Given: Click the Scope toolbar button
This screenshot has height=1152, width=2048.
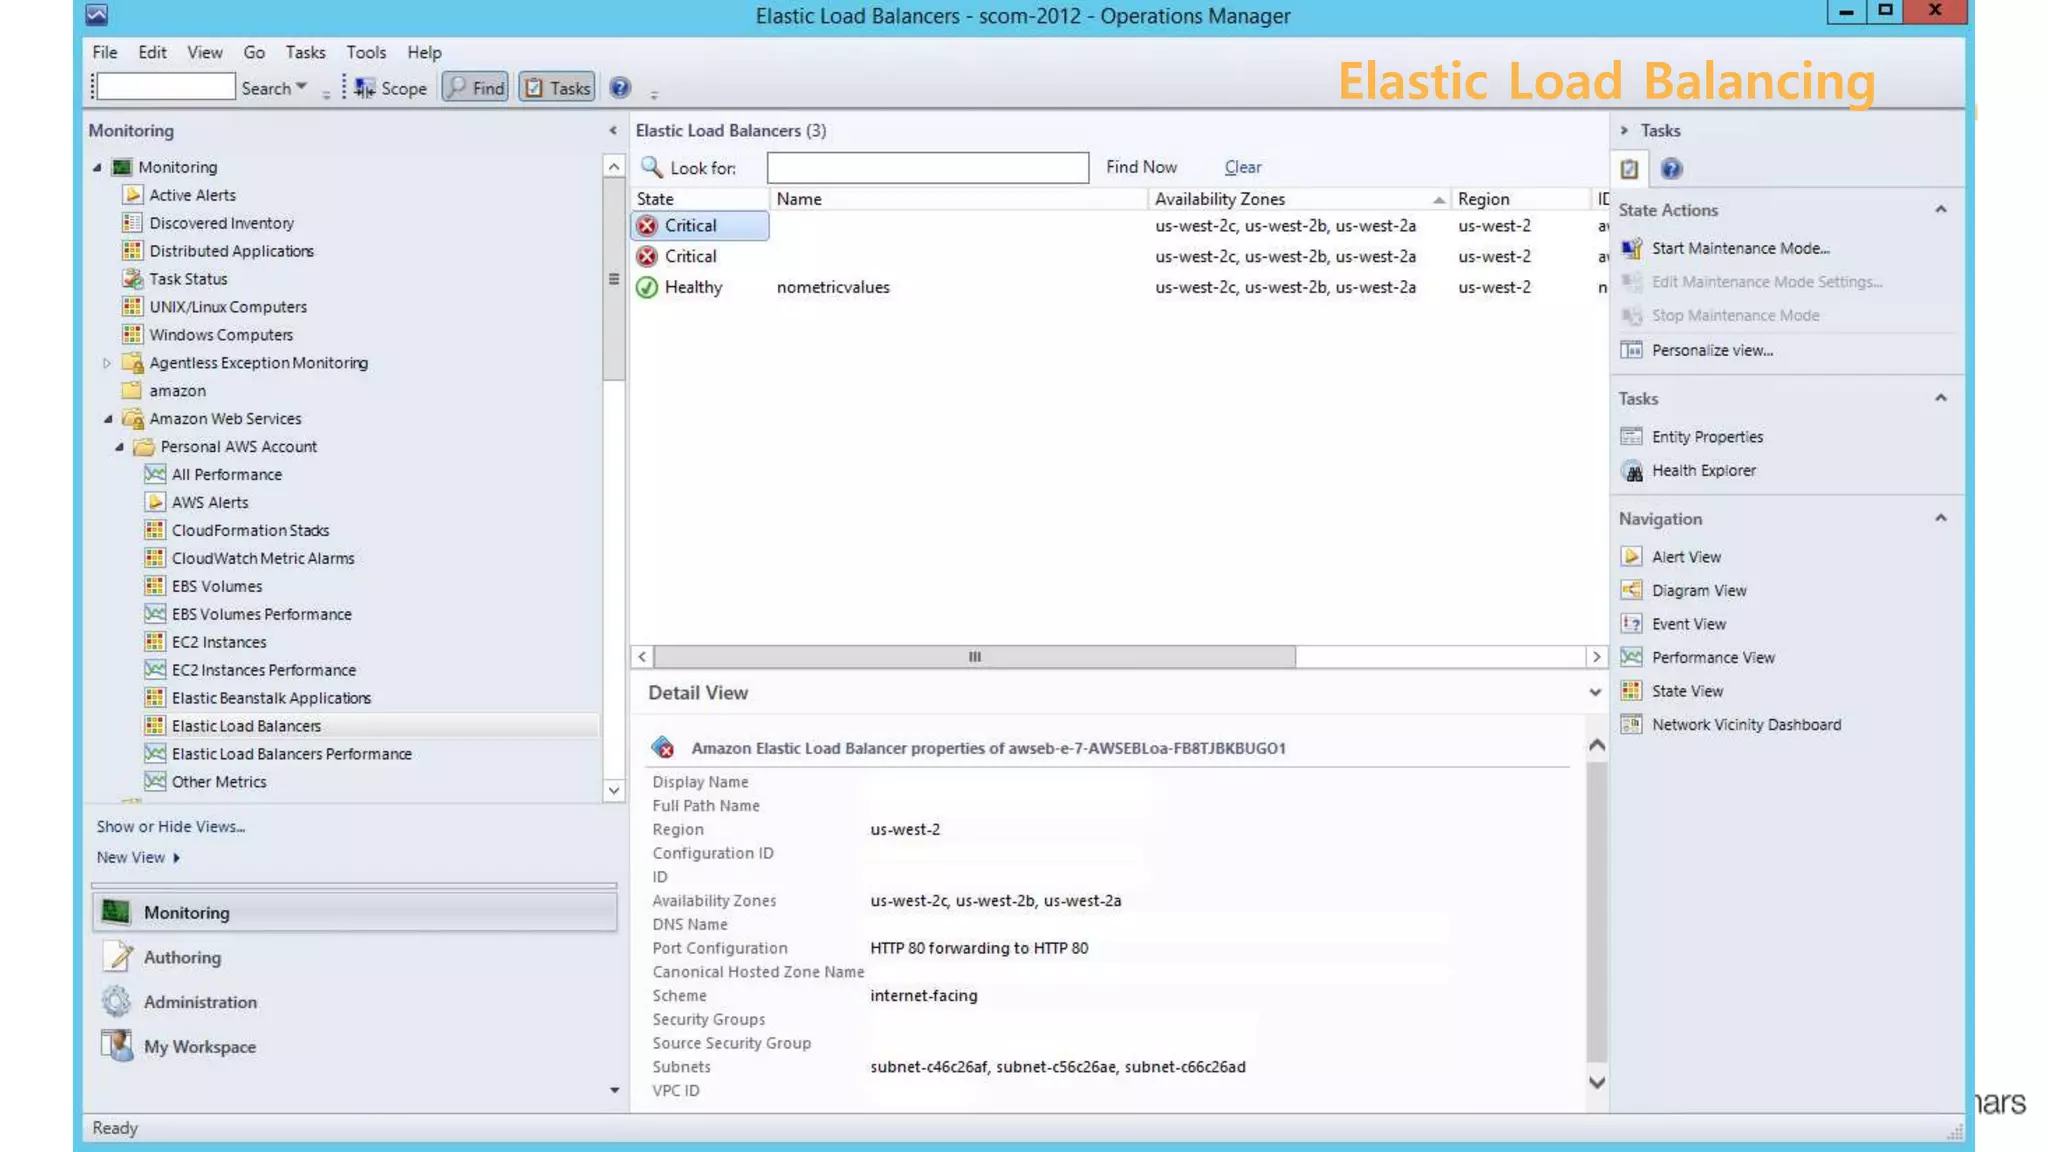Looking at the screenshot, I should coord(391,88).
